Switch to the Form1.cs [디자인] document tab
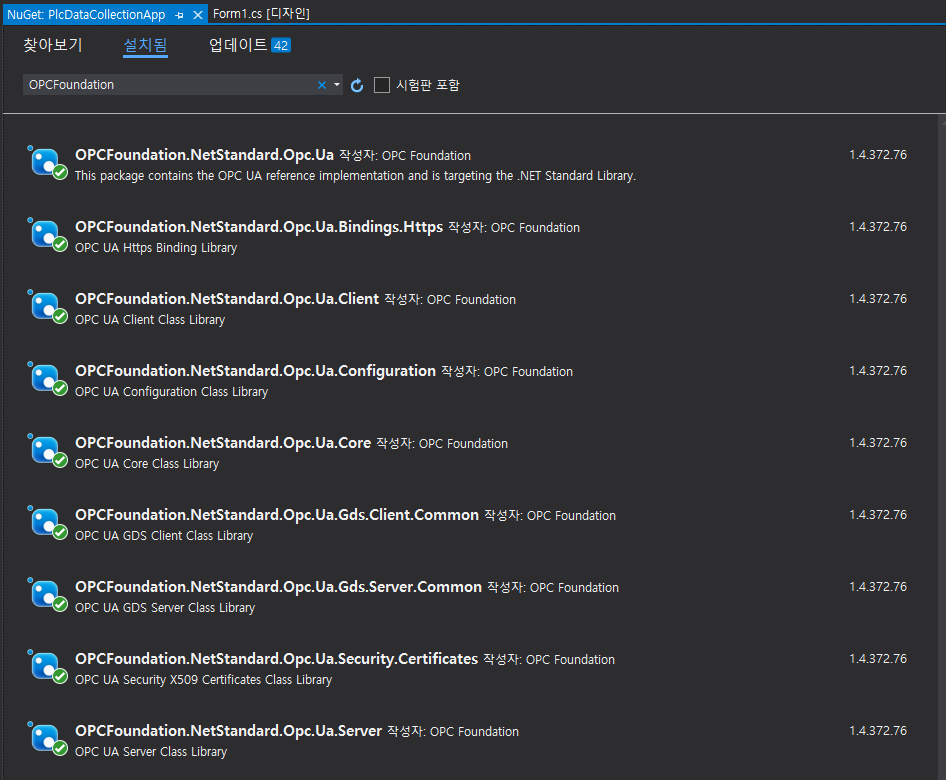The height and width of the screenshot is (780, 946). 261,13
